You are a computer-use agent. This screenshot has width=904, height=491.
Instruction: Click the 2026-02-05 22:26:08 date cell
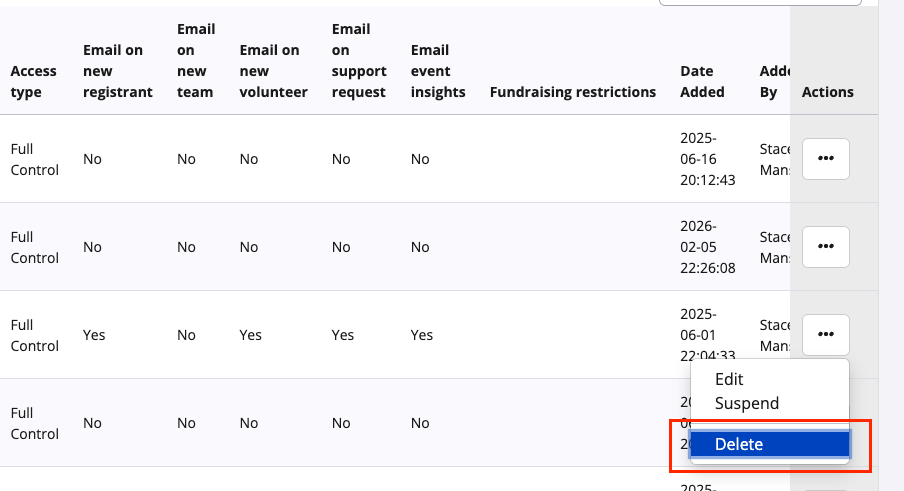[x=707, y=247]
